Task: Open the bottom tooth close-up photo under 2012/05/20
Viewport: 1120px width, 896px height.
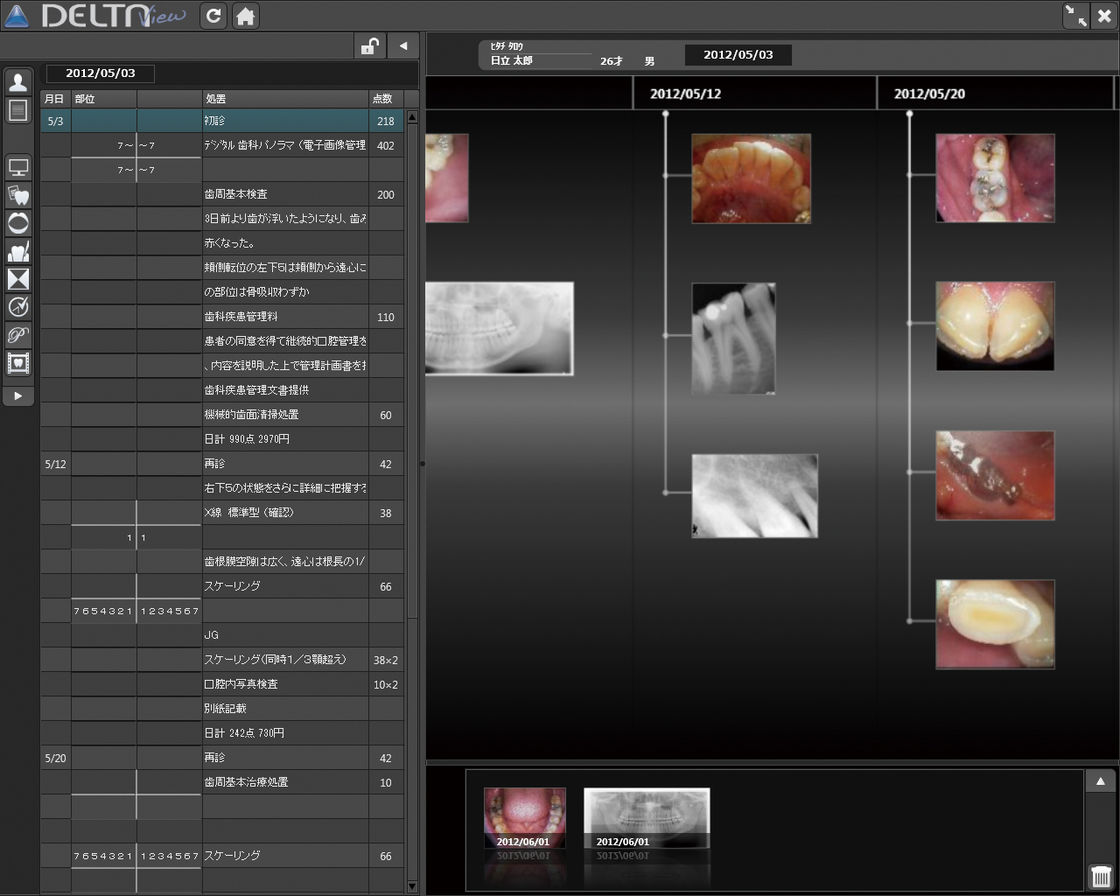Action: 995,624
